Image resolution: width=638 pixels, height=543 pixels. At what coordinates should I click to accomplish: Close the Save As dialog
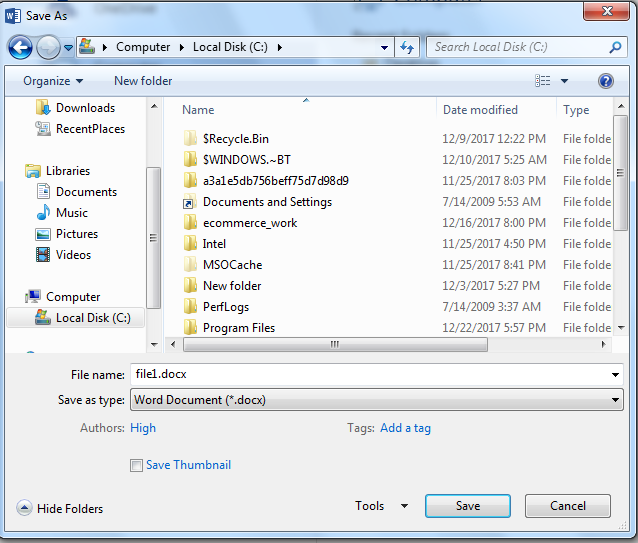click(606, 11)
